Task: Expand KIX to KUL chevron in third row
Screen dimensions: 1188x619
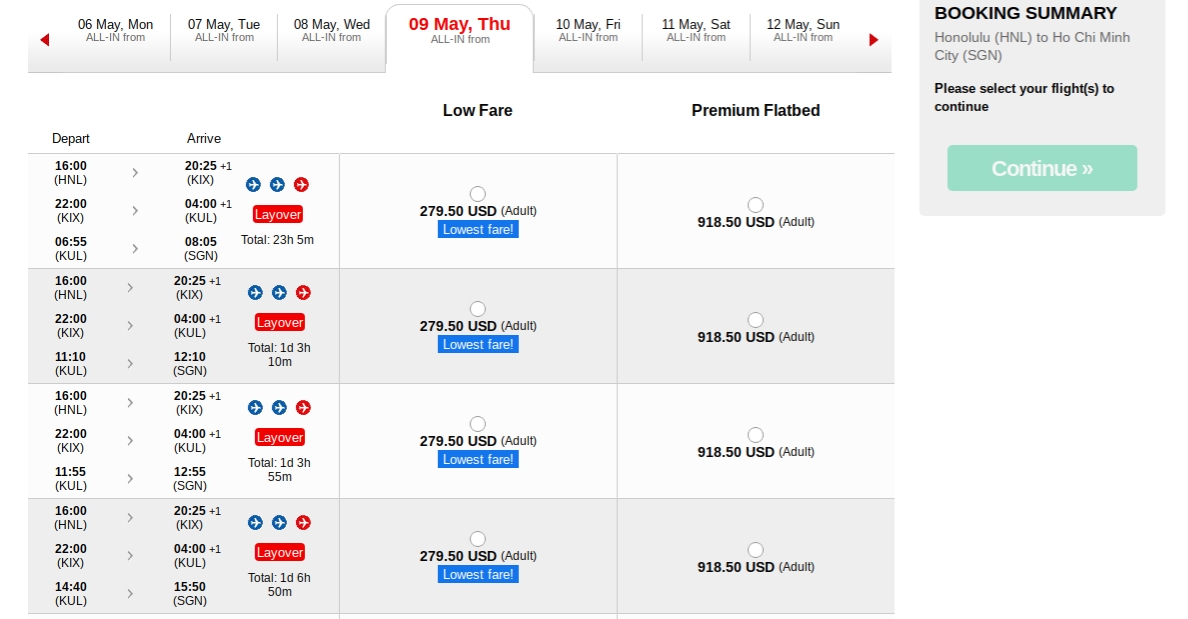Action: point(130,441)
